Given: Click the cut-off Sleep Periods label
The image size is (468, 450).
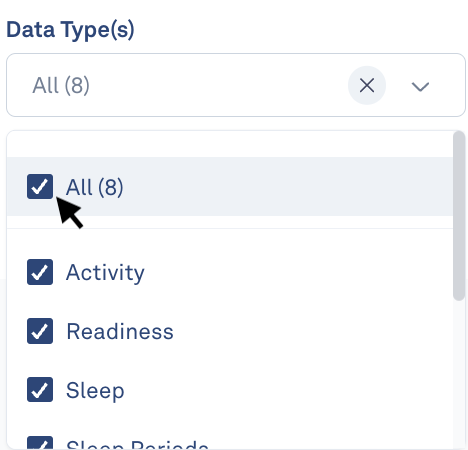Looking at the screenshot, I should point(137,444).
